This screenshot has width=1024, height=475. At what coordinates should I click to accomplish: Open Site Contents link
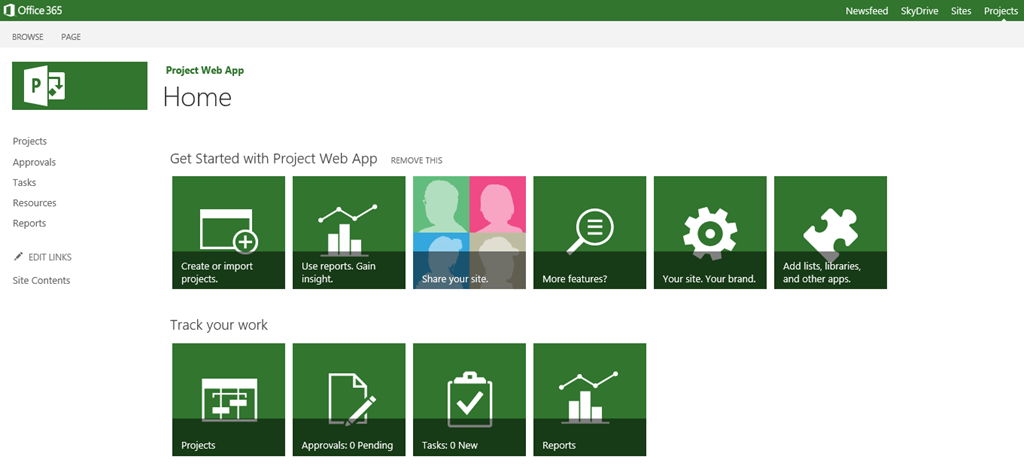click(x=41, y=280)
